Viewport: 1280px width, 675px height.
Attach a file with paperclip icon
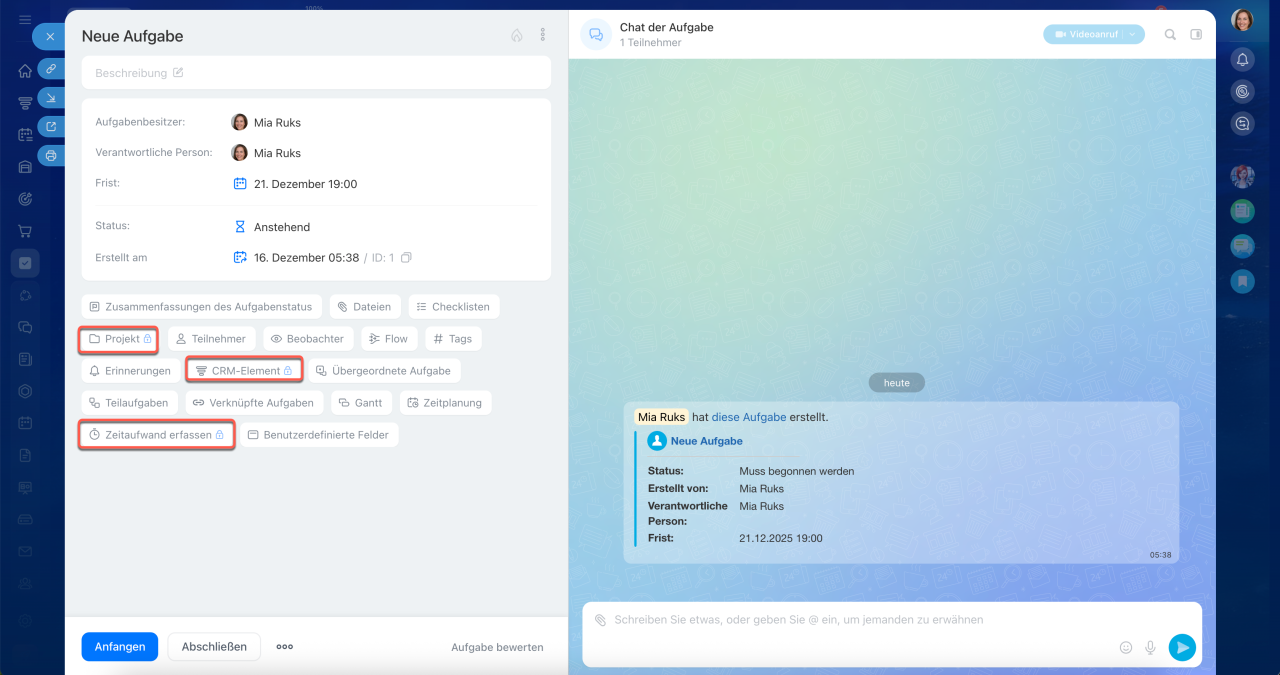click(600, 620)
